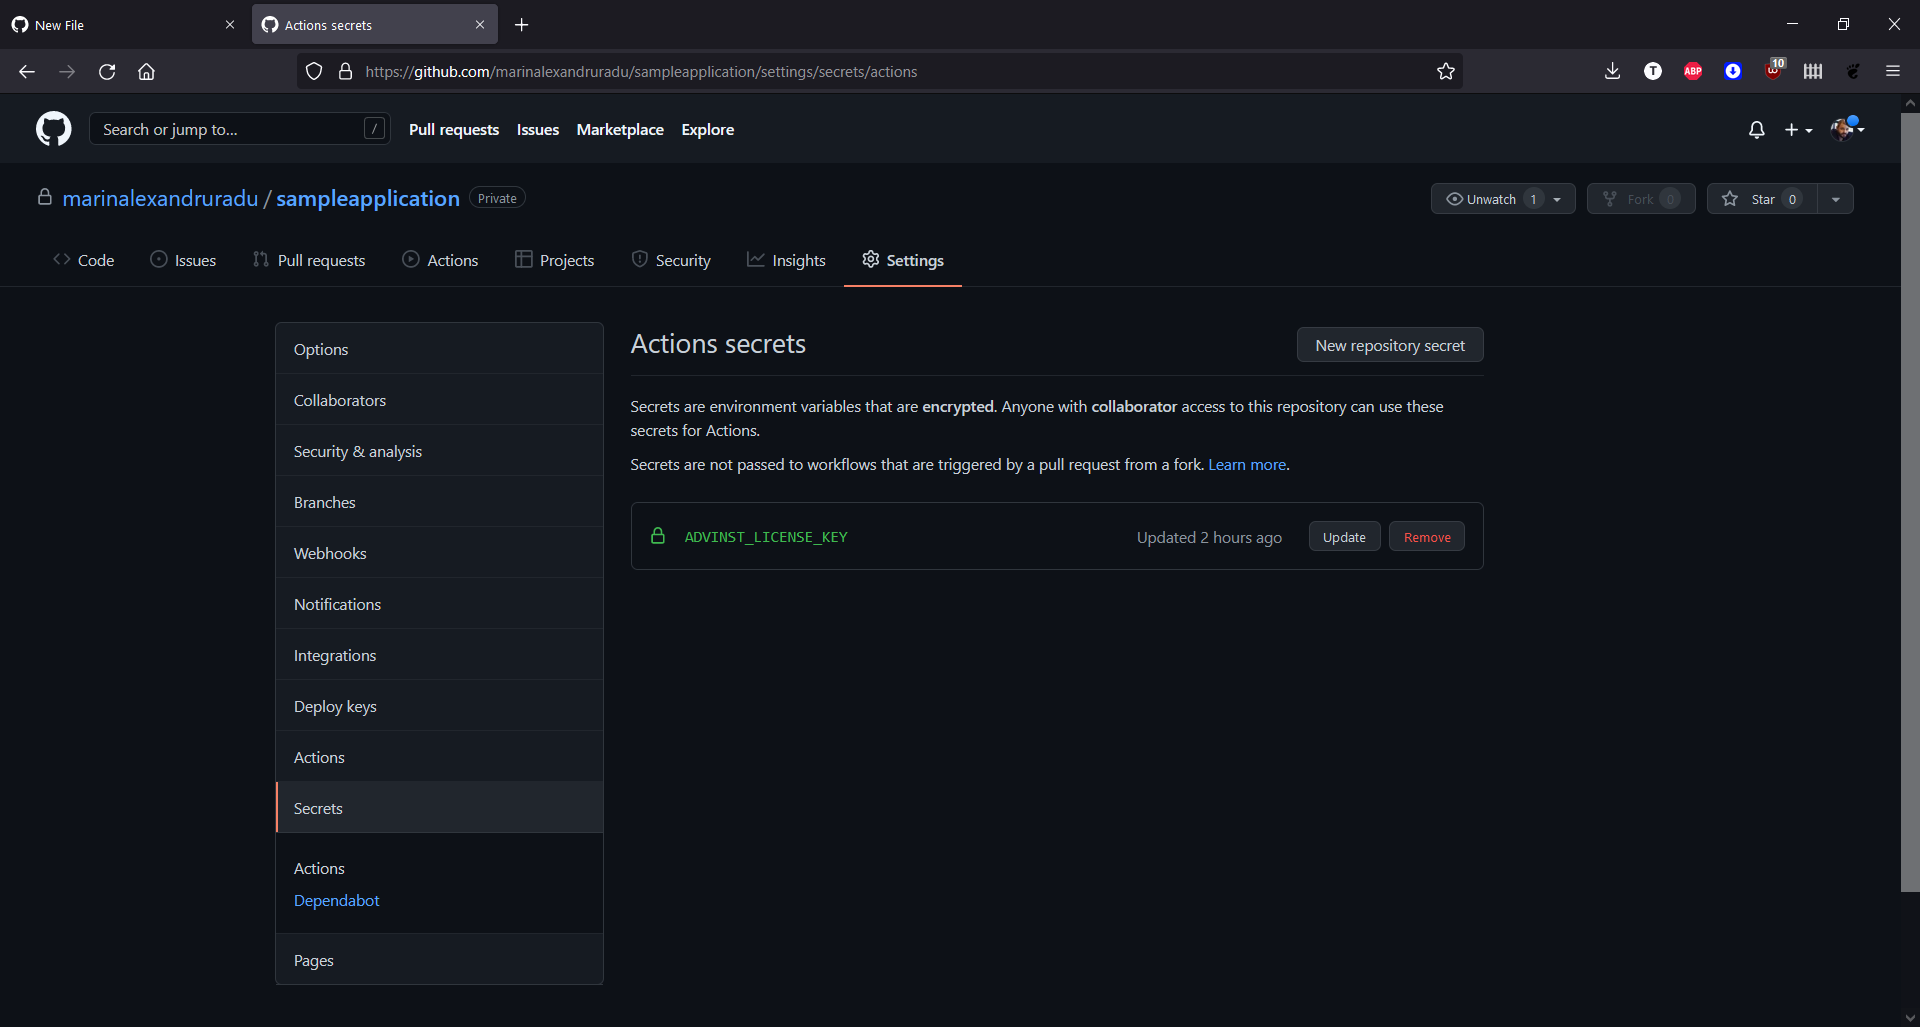The image size is (1920, 1027).
Task: Select Secrets in settings sidebar
Action: click(x=439, y=808)
